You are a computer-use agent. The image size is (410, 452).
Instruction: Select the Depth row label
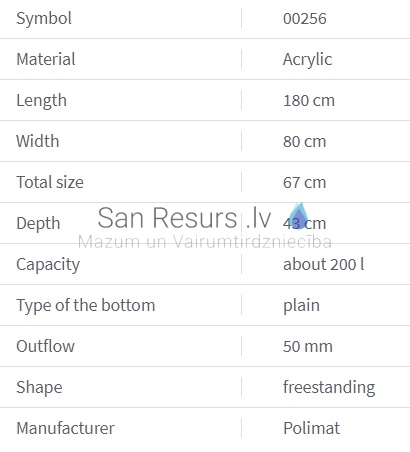click(38, 224)
